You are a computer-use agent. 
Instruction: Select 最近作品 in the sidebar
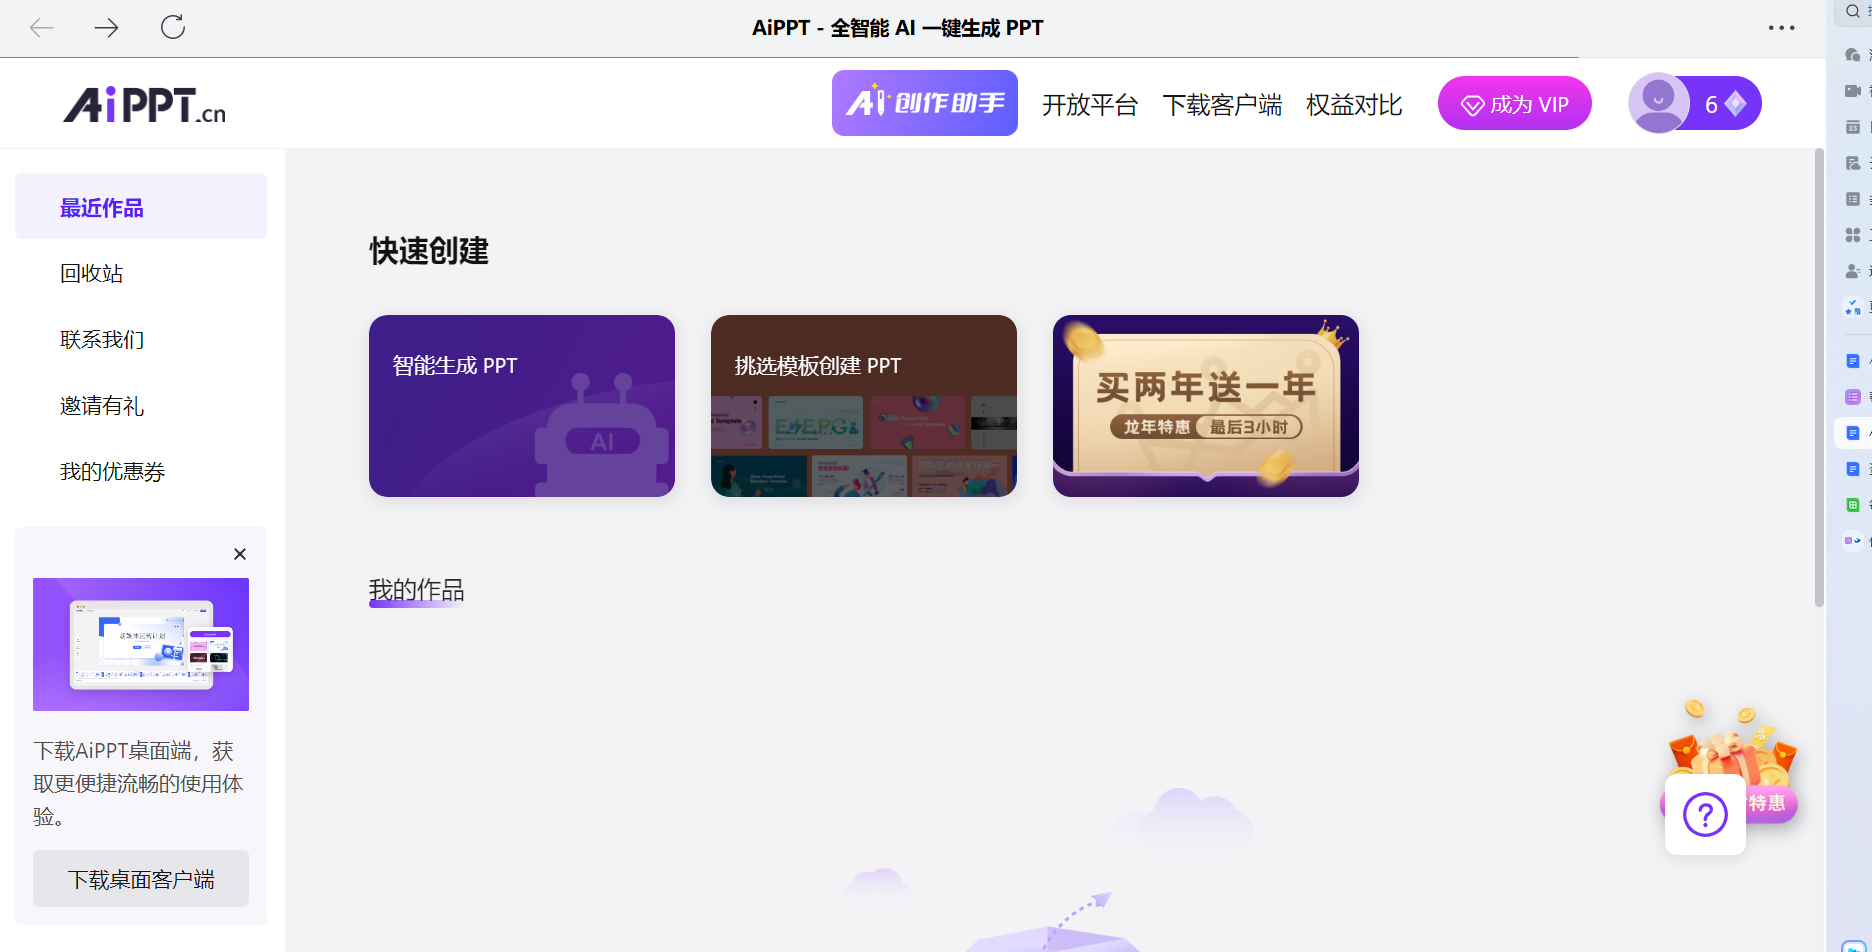click(x=141, y=207)
